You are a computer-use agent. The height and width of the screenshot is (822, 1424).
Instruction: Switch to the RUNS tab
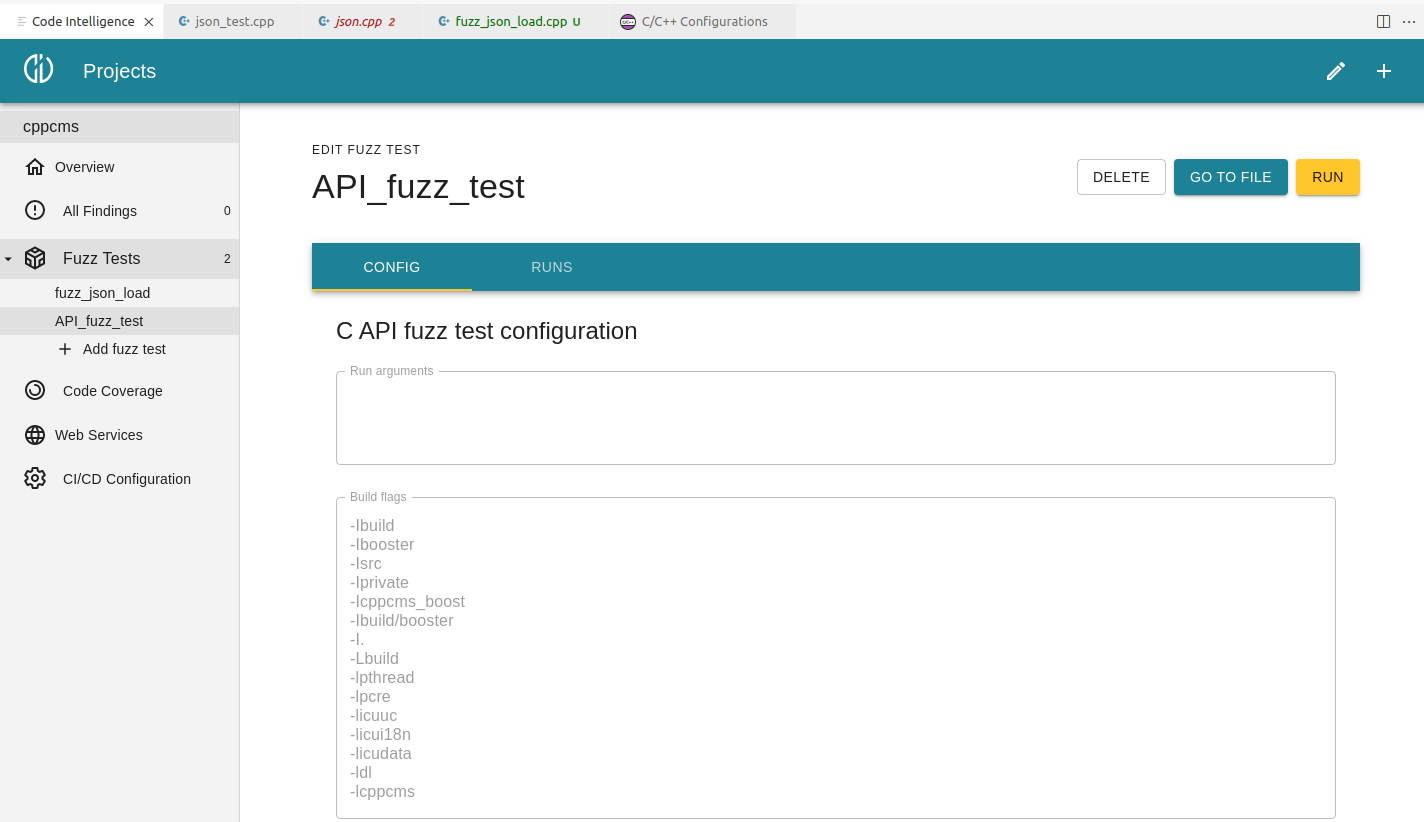(x=552, y=267)
